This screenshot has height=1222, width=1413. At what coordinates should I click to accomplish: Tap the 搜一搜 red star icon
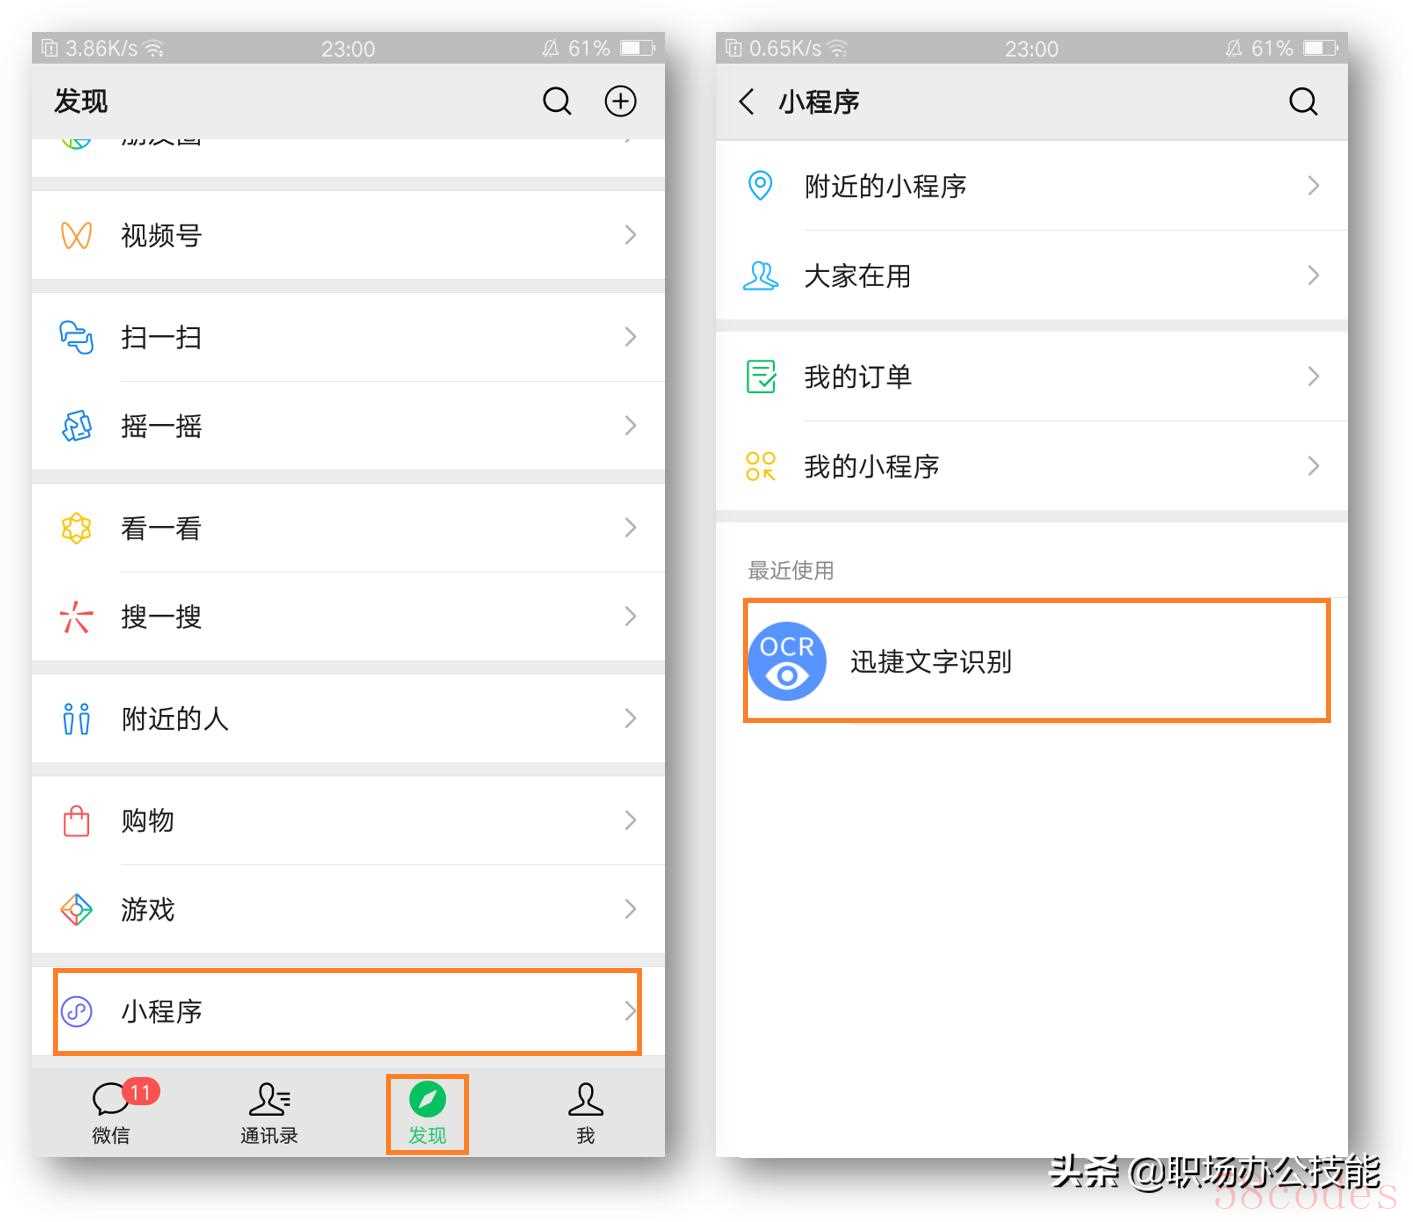(x=76, y=617)
